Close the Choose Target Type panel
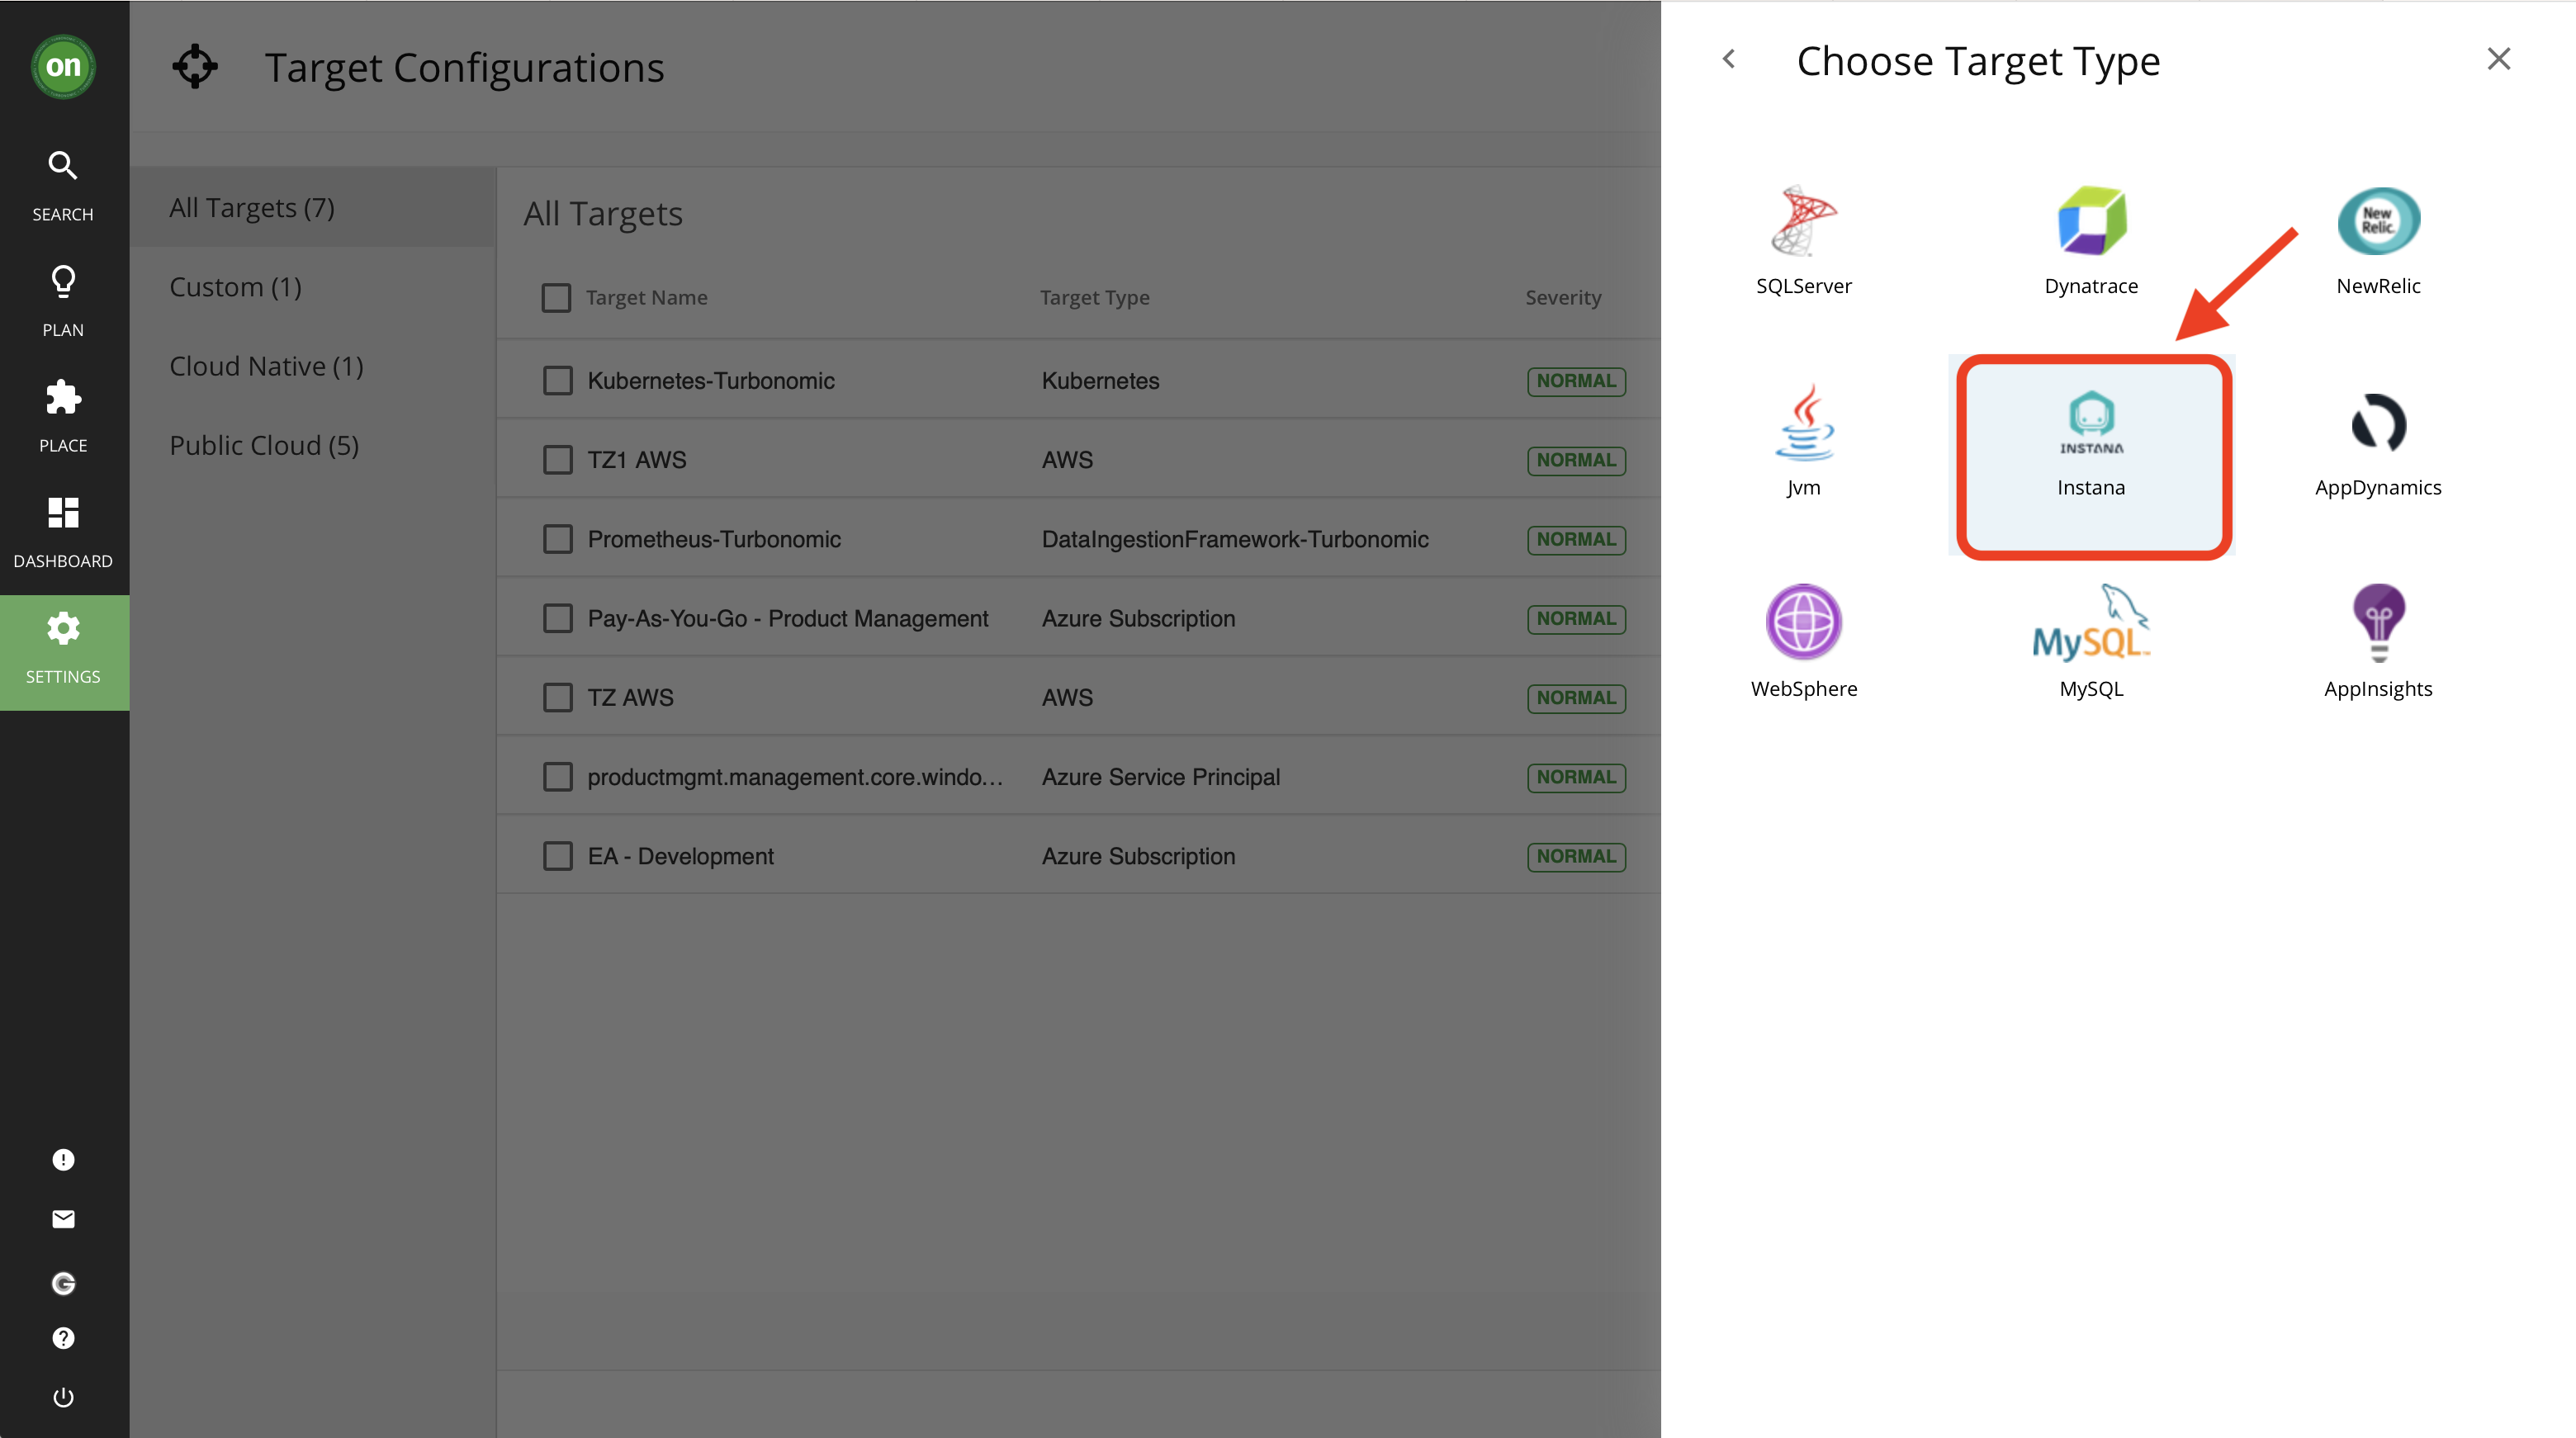The height and width of the screenshot is (1438, 2576). pos(2498,59)
